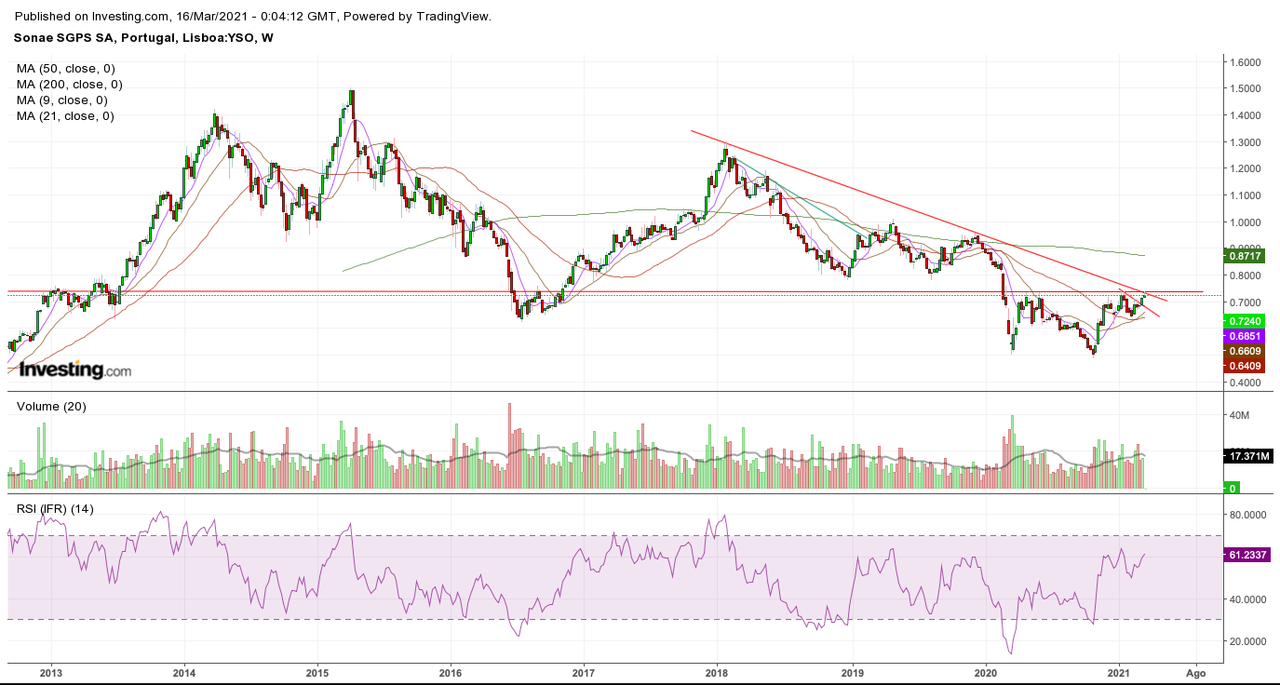Click the green 0.8717 price tag
Viewport: 1280px width, 685px height.
point(1245,256)
